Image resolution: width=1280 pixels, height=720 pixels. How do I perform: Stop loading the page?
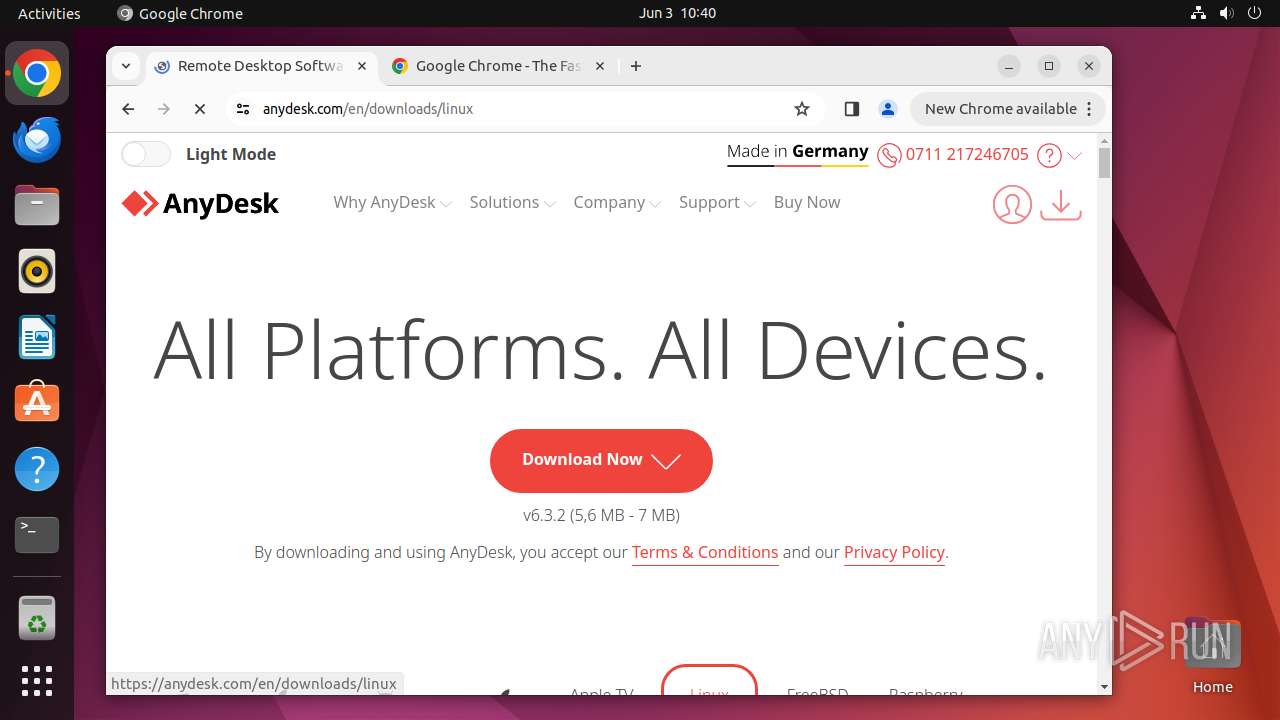(x=200, y=109)
